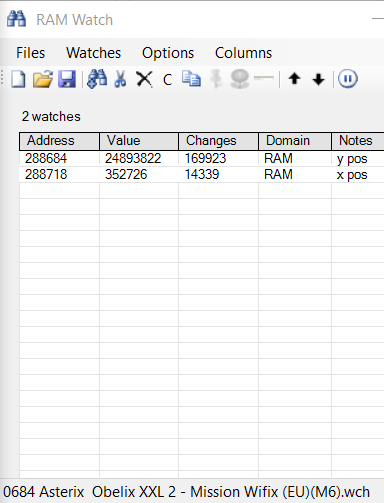The height and width of the screenshot is (503, 384).
Task: Insert separator with the line icon
Action: click(263, 78)
